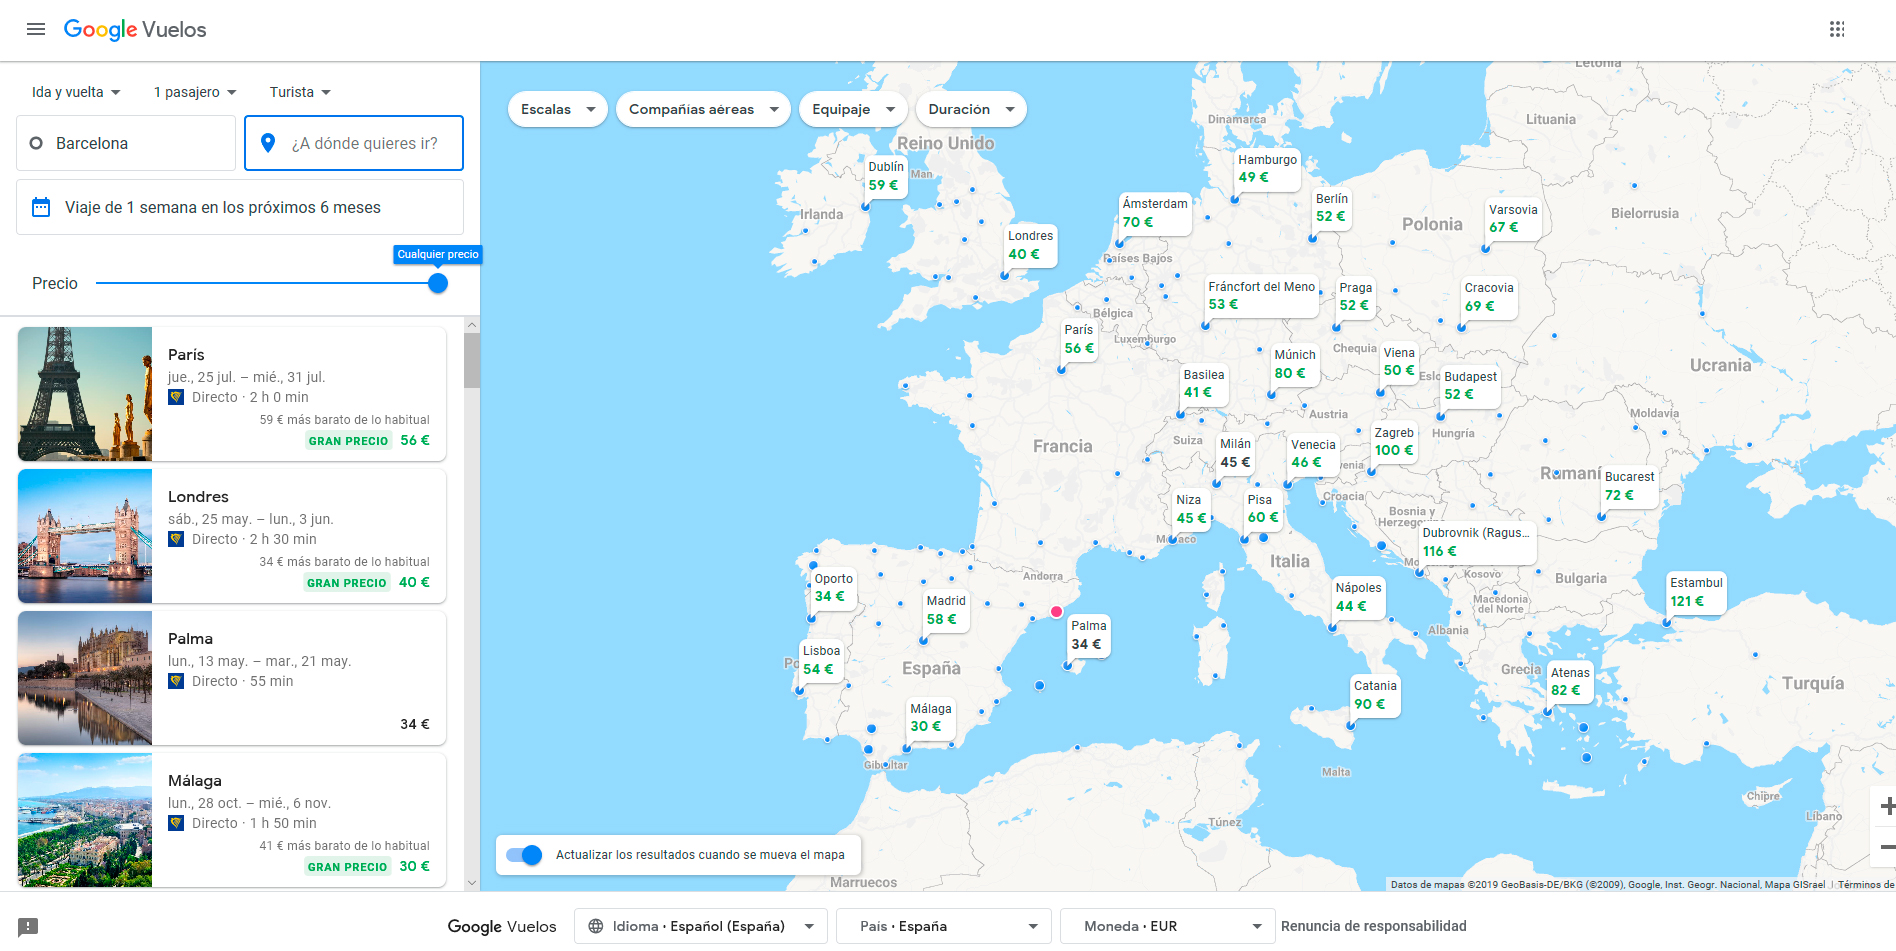The height and width of the screenshot is (951, 1896).
Task: Click the Fráncfort del Meno 53 € marker
Action: point(1261,296)
